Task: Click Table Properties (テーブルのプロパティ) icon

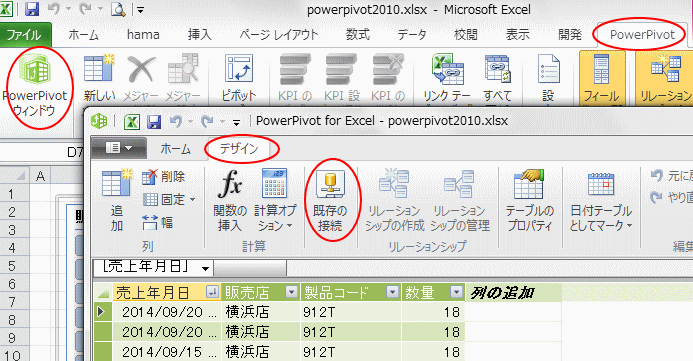Action: tap(529, 200)
